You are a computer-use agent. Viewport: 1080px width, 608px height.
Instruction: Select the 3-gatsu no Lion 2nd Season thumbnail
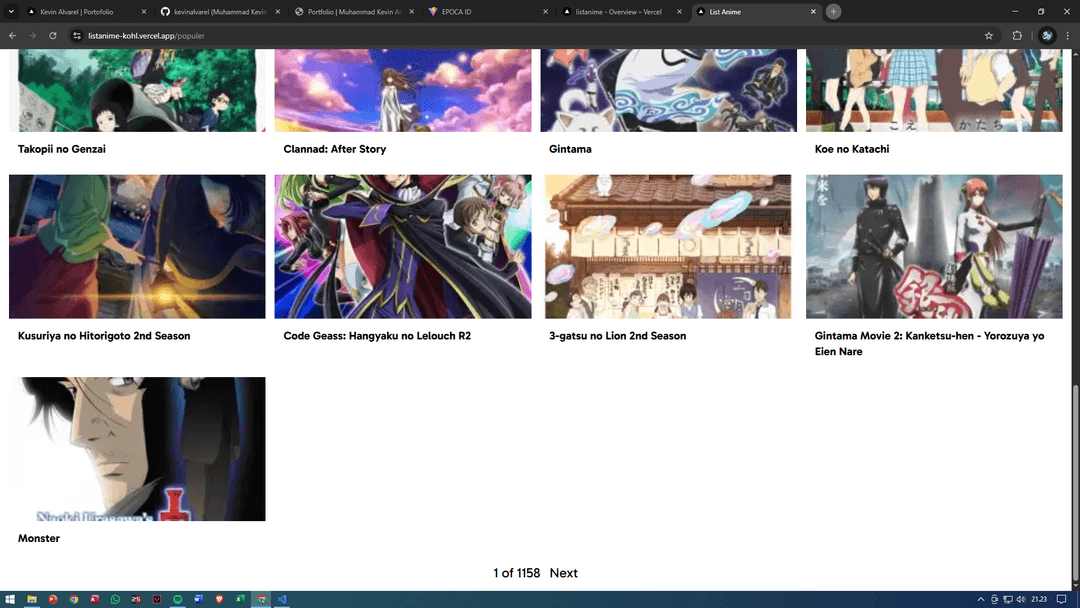coord(668,247)
